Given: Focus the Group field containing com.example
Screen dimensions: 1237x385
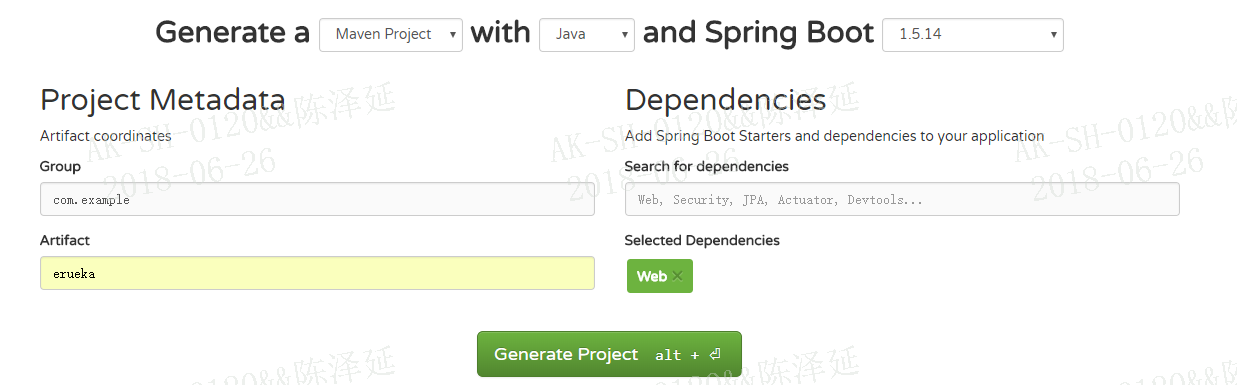Looking at the screenshot, I should coord(317,199).
